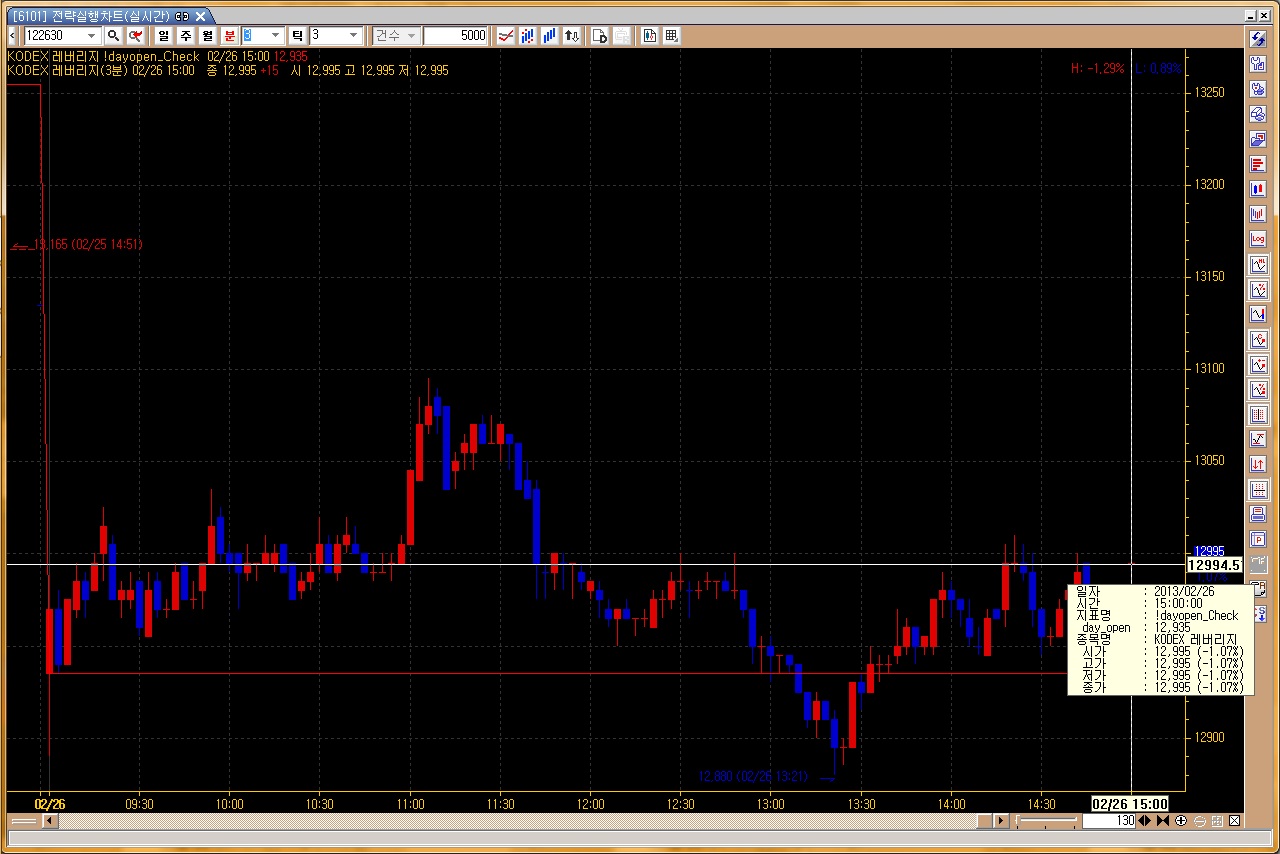
Task: Click the bar-count zoom slider at bottom
Action: (1048, 821)
